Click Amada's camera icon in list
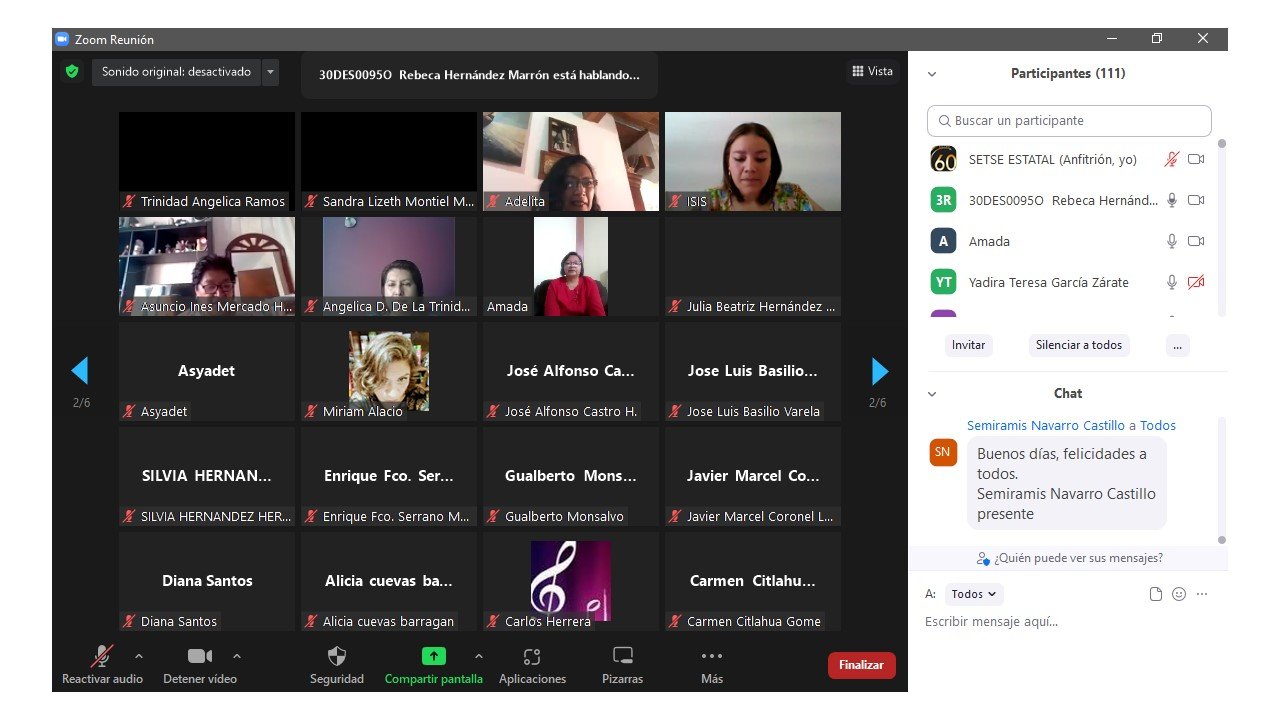This screenshot has height=720, width=1280. click(x=1196, y=241)
